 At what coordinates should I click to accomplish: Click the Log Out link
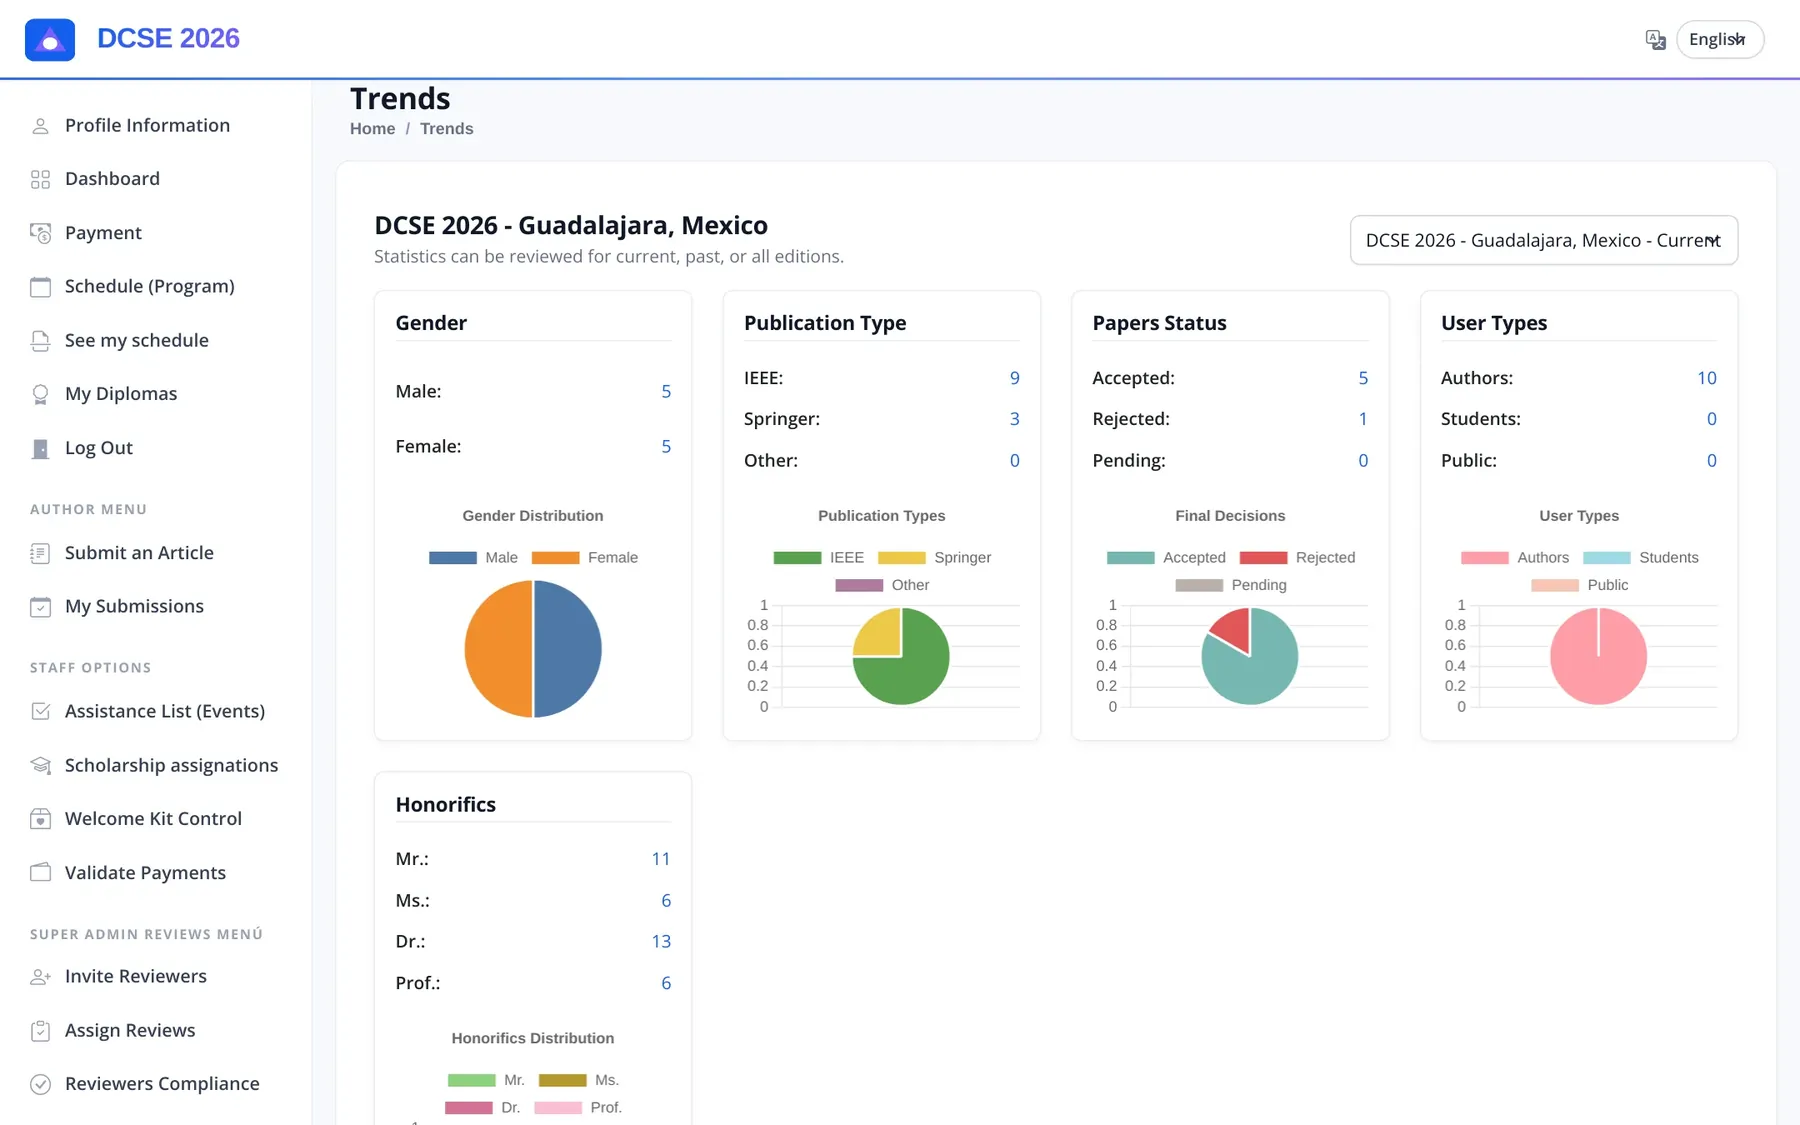98,448
